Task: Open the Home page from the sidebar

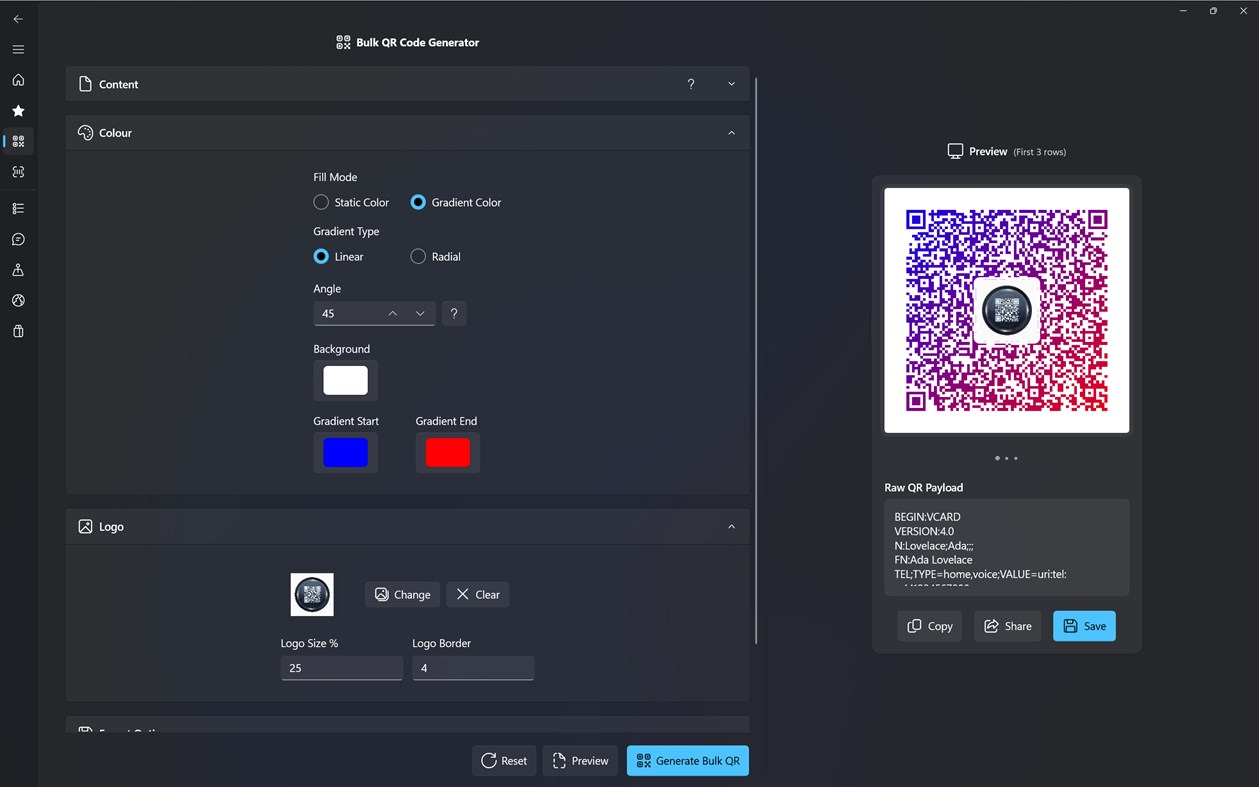Action: pyautogui.click(x=18, y=80)
